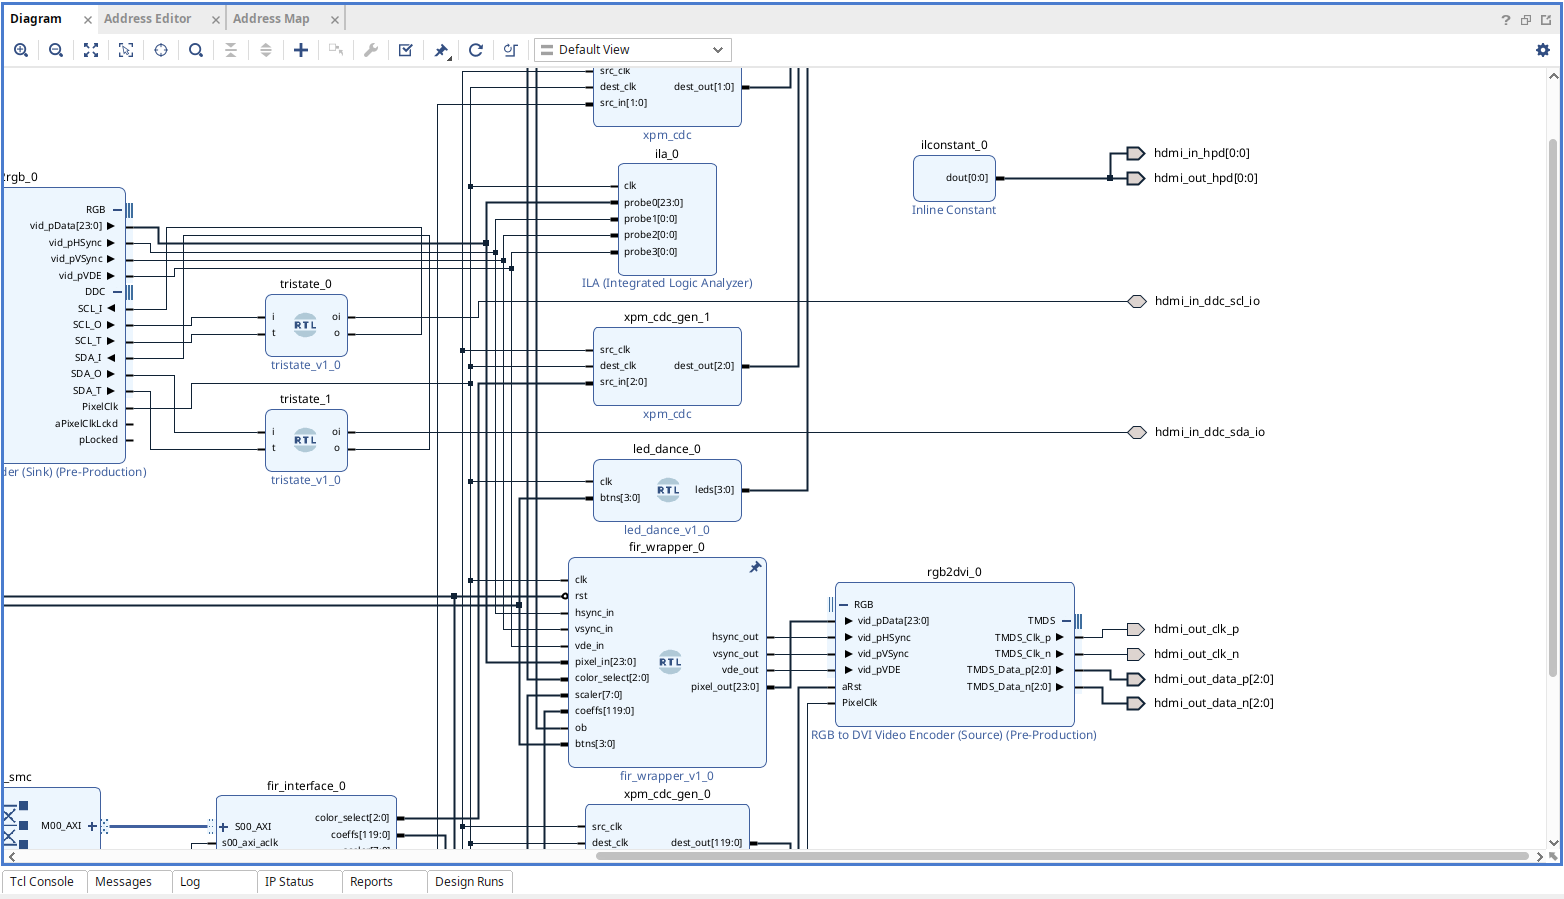Expand the M00_AXI interface port

pos(92,826)
